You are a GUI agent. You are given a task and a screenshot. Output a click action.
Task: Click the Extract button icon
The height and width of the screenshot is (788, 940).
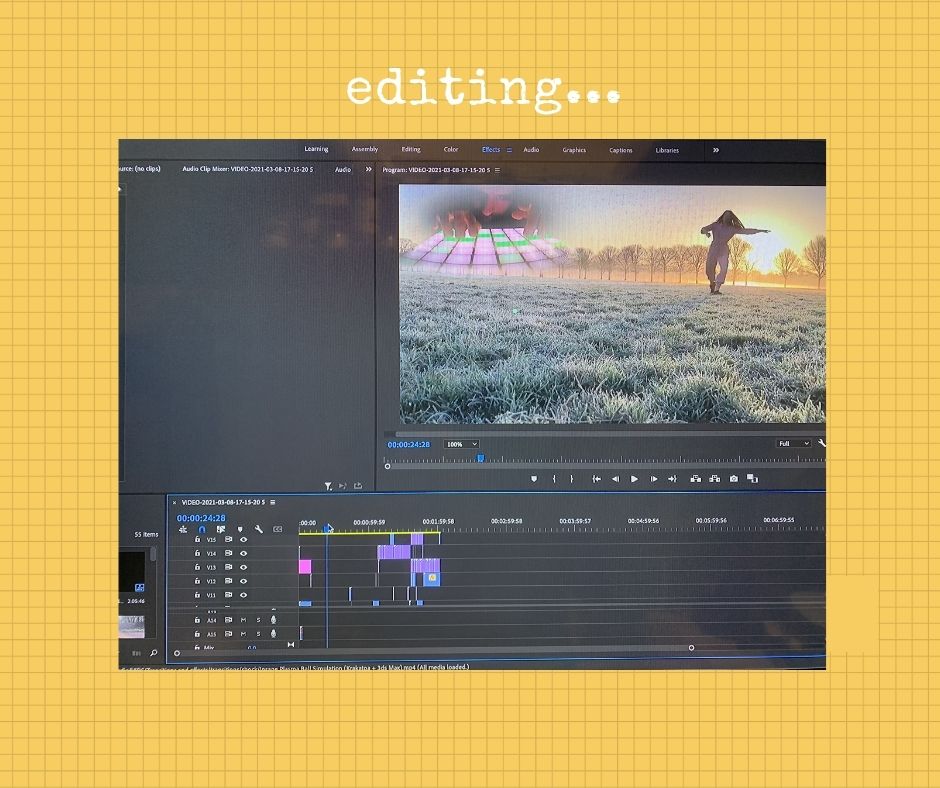point(714,479)
